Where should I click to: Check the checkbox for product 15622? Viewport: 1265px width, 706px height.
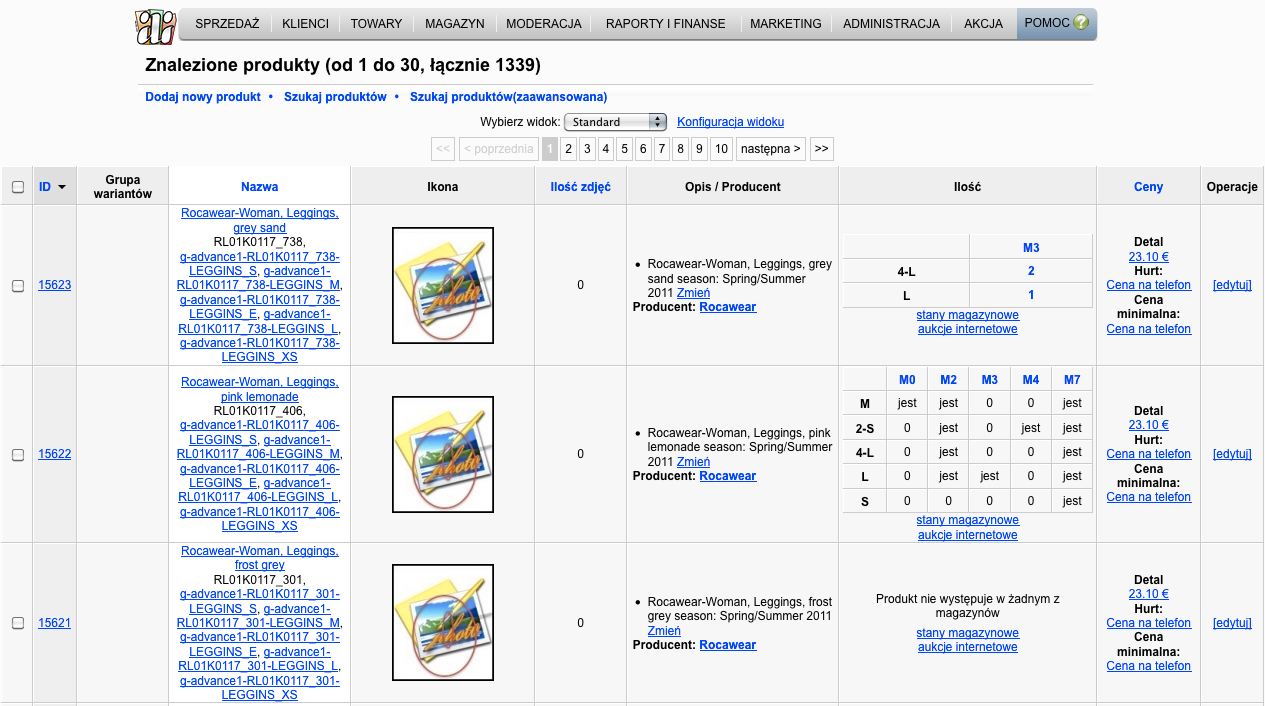click(x=18, y=455)
